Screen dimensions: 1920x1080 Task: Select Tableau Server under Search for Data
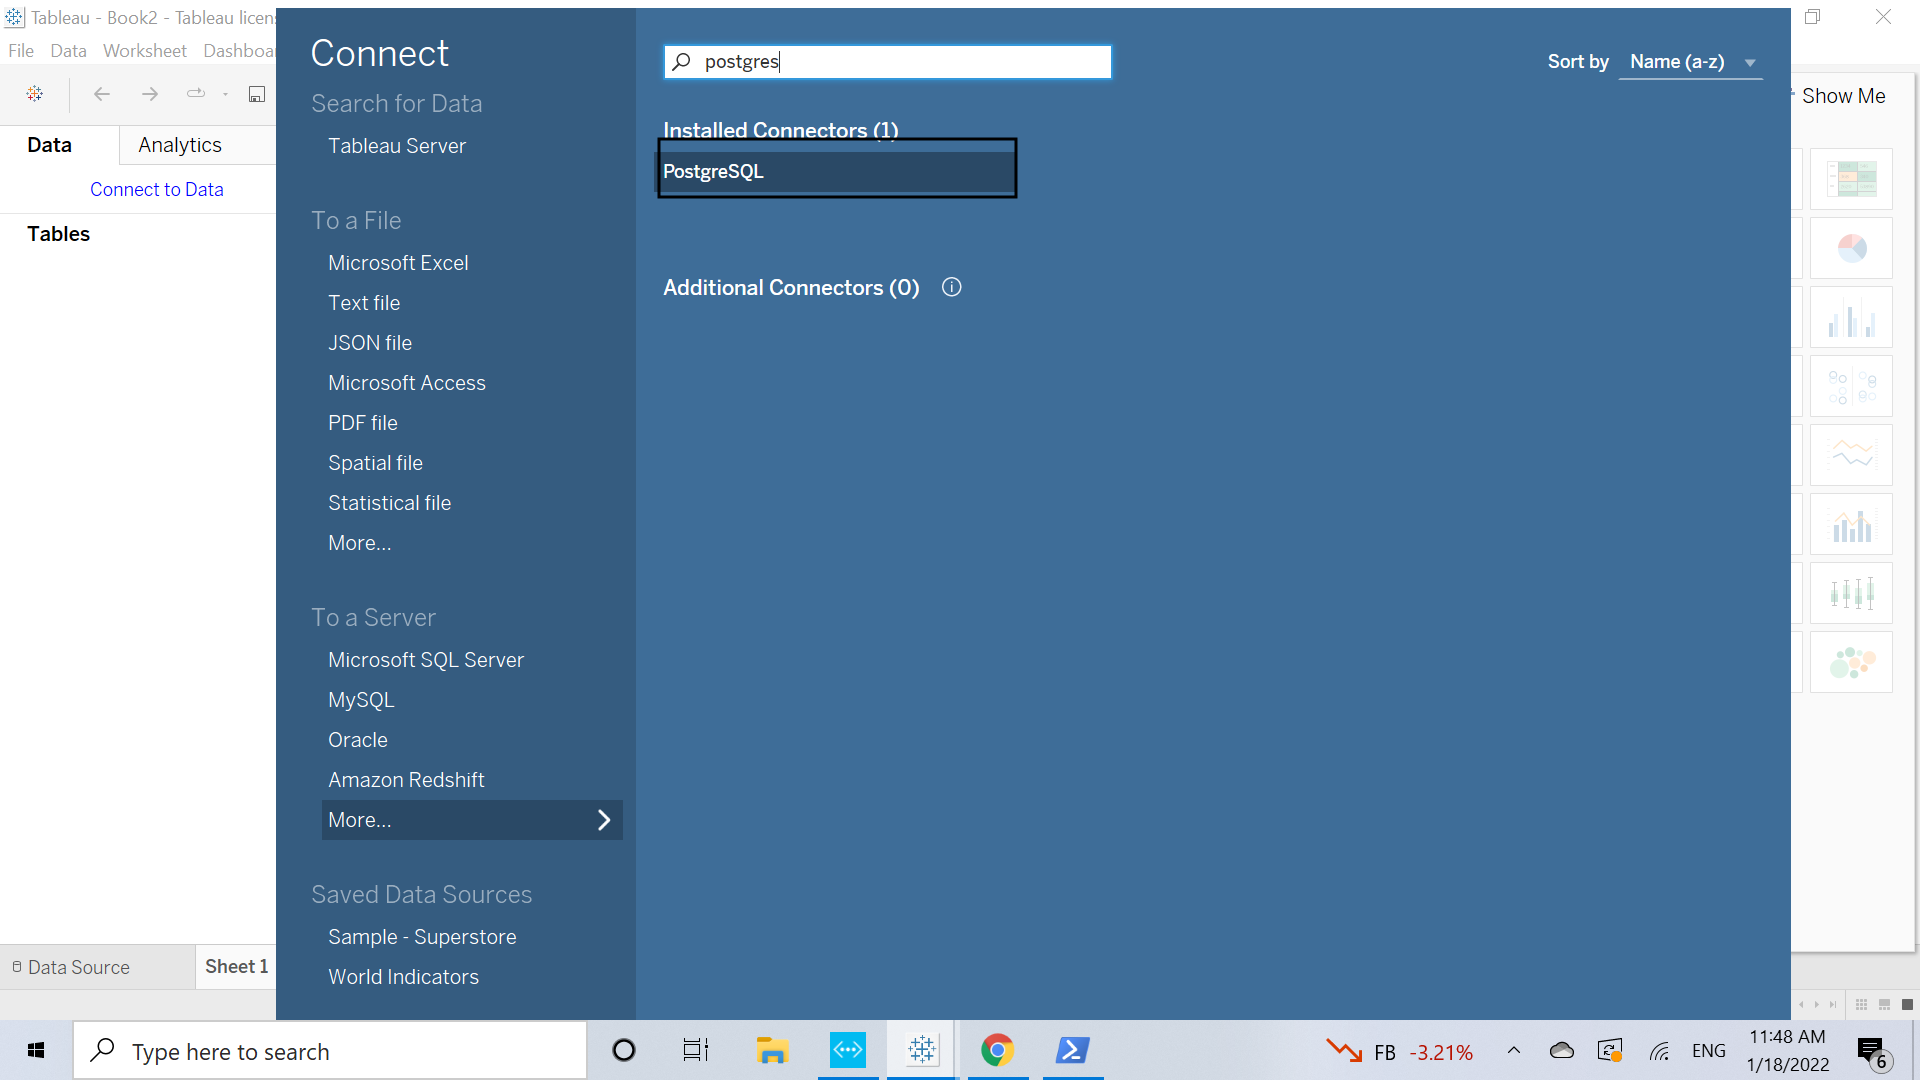[397, 146]
